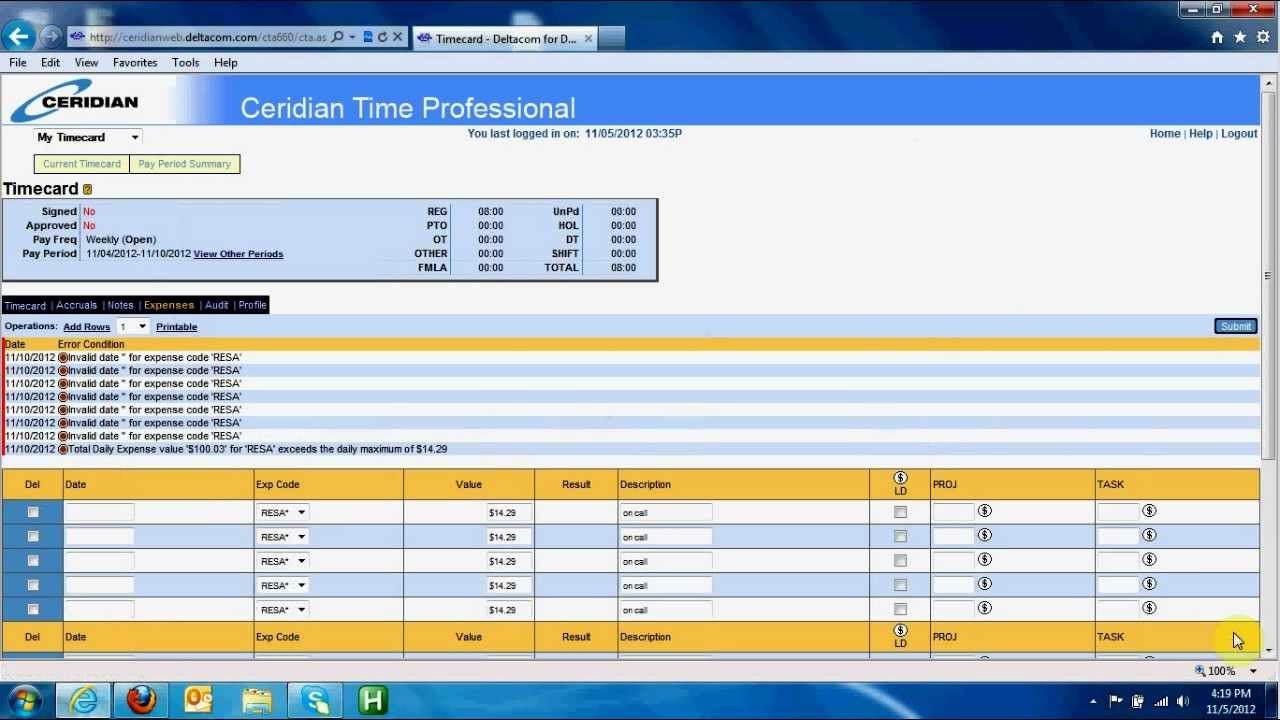Click the Submit button
This screenshot has height=720, width=1280.
click(1235, 326)
